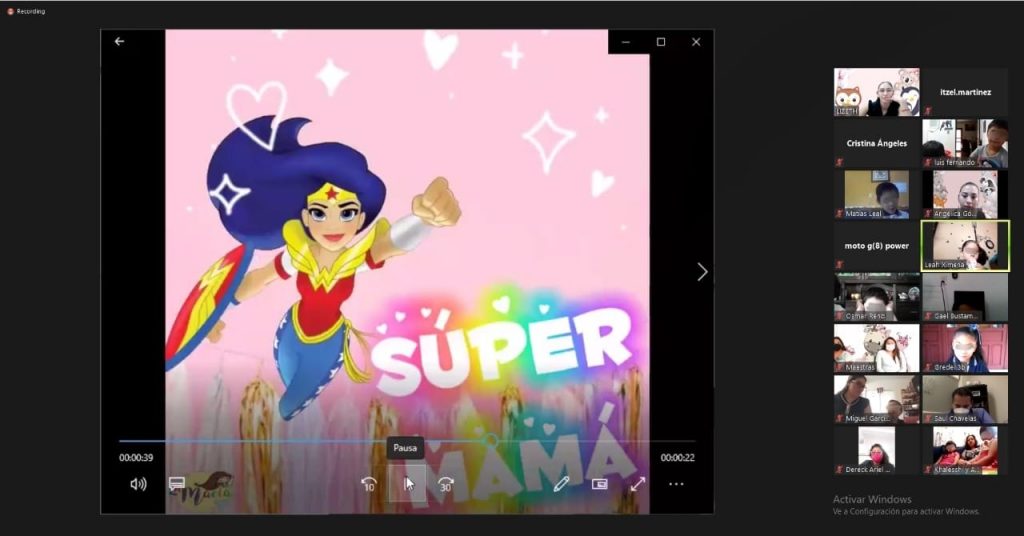The image size is (1024, 536).
Task: Open the volume control speaker icon
Action: 138,484
